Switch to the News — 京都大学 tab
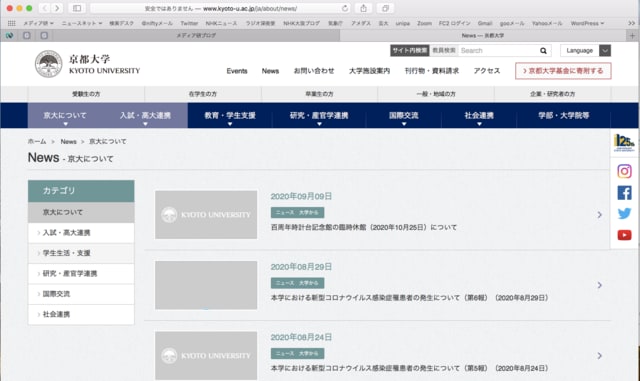640x381 pixels. coord(483,36)
